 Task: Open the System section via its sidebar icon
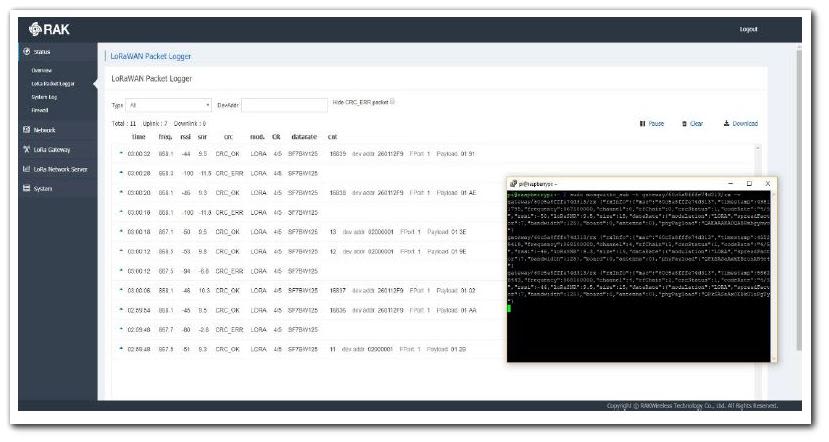point(26,188)
